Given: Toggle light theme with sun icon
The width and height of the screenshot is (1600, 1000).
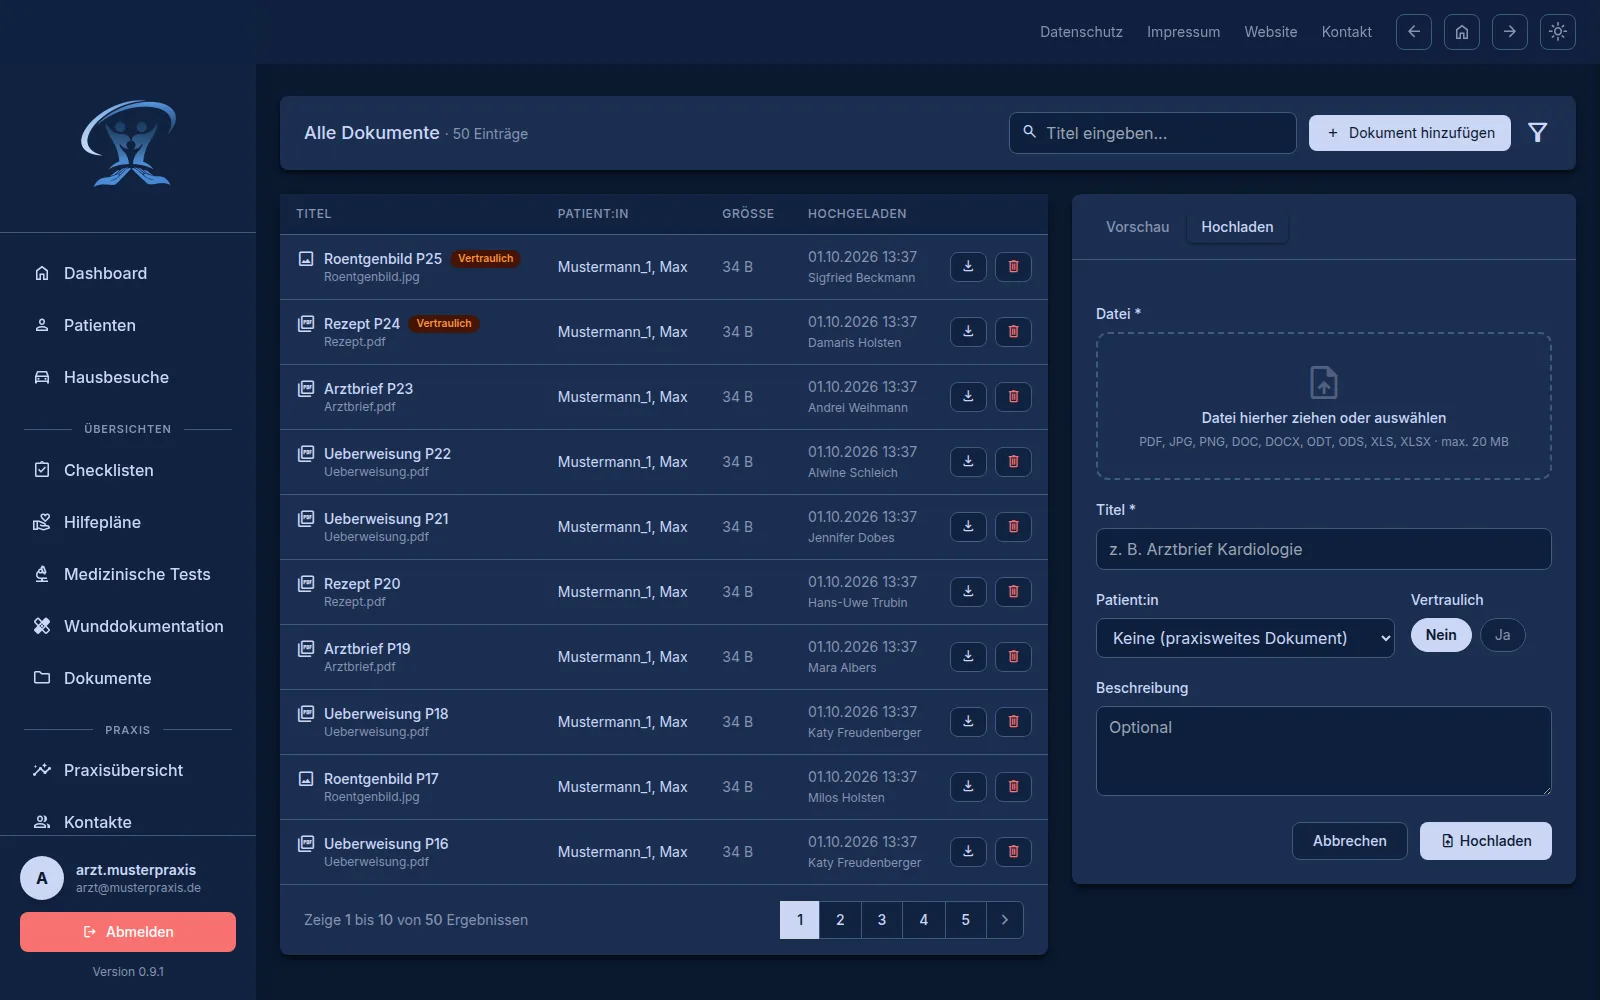Looking at the screenshot, I should (1558, 32).
